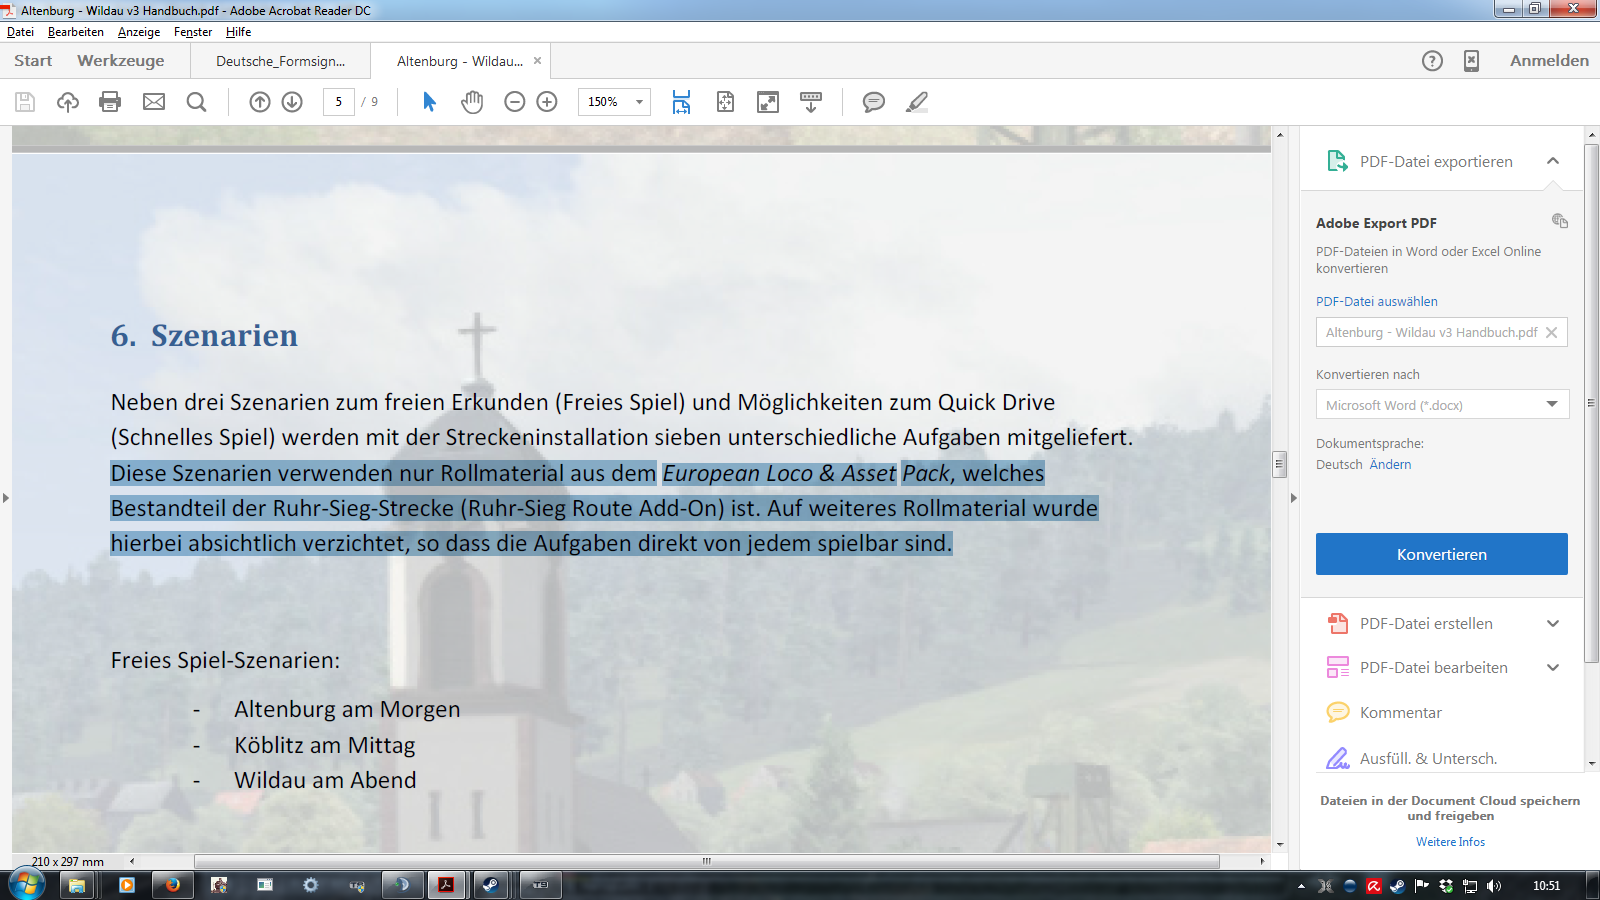Click the Ändern language link
Screen dimensions: 1600x900
[1390, 465]
